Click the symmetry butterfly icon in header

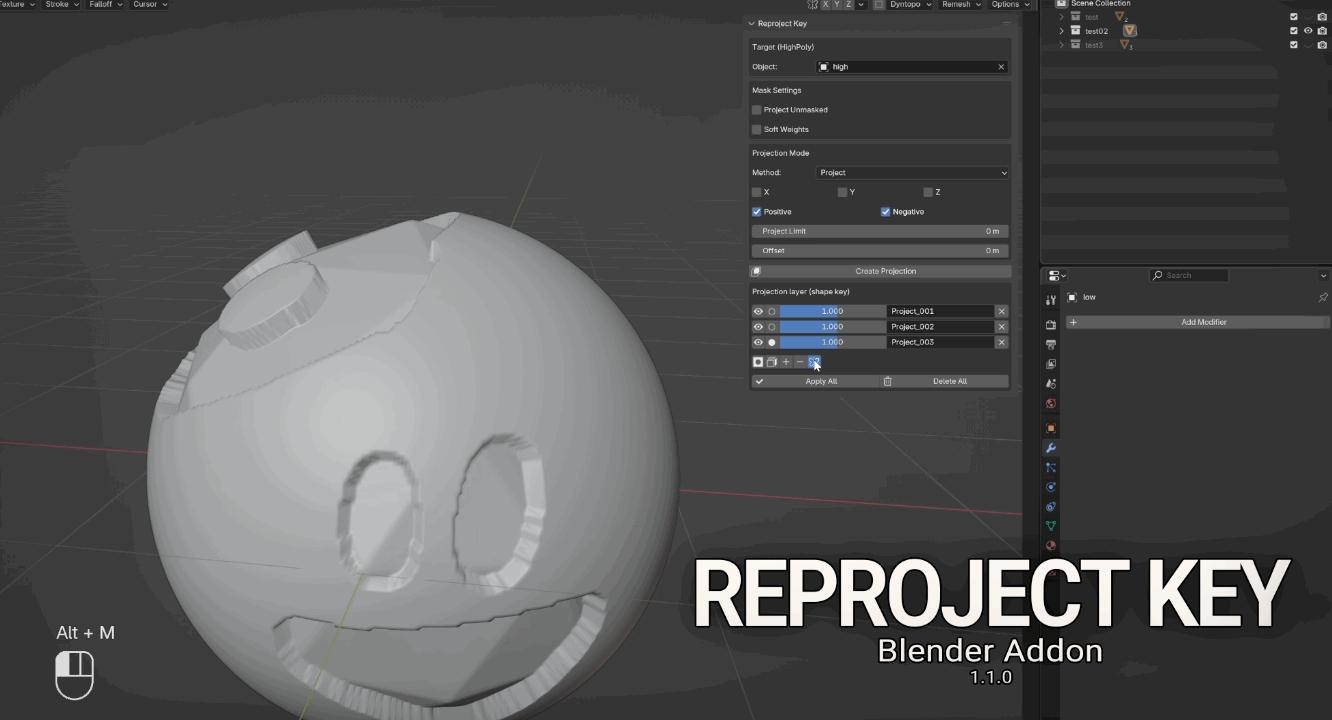coord(813,5)
